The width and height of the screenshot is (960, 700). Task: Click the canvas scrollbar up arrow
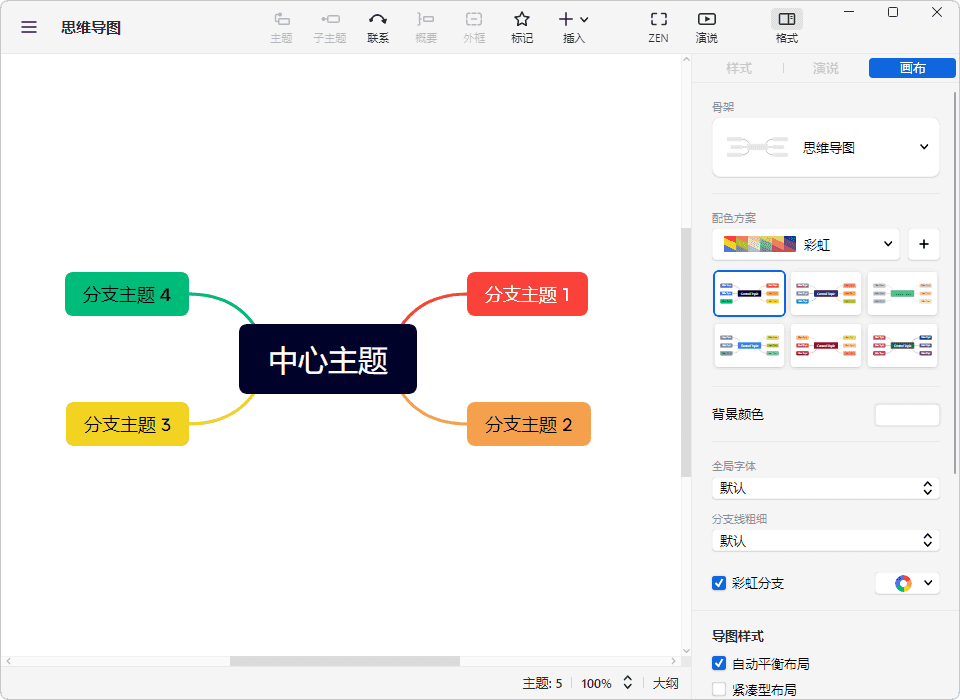pos(686,59)
